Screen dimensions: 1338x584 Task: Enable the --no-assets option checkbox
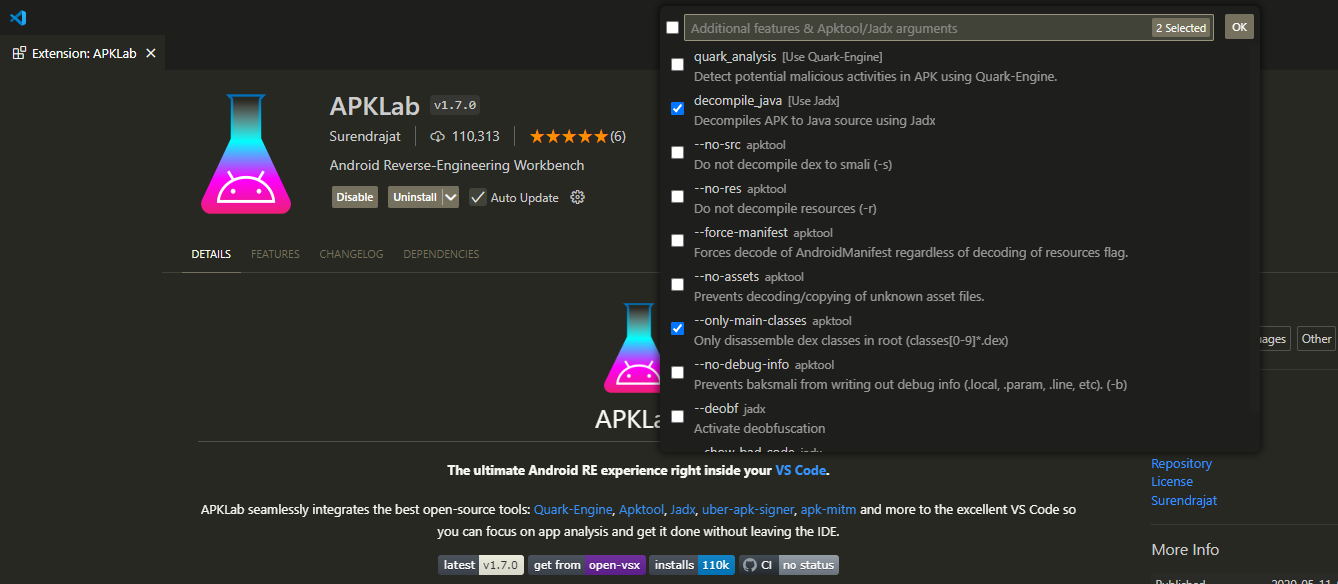(x=678, y=285)
